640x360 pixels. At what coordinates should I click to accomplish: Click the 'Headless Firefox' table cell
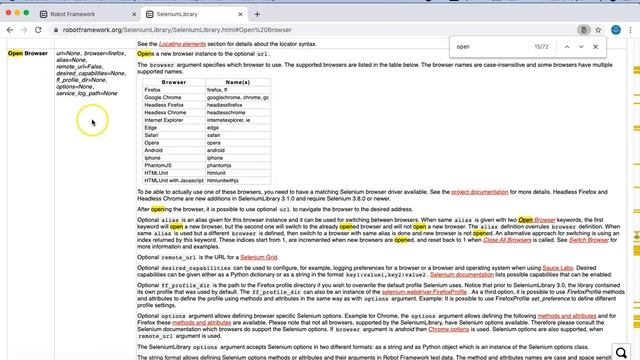(x=174, y=105)
